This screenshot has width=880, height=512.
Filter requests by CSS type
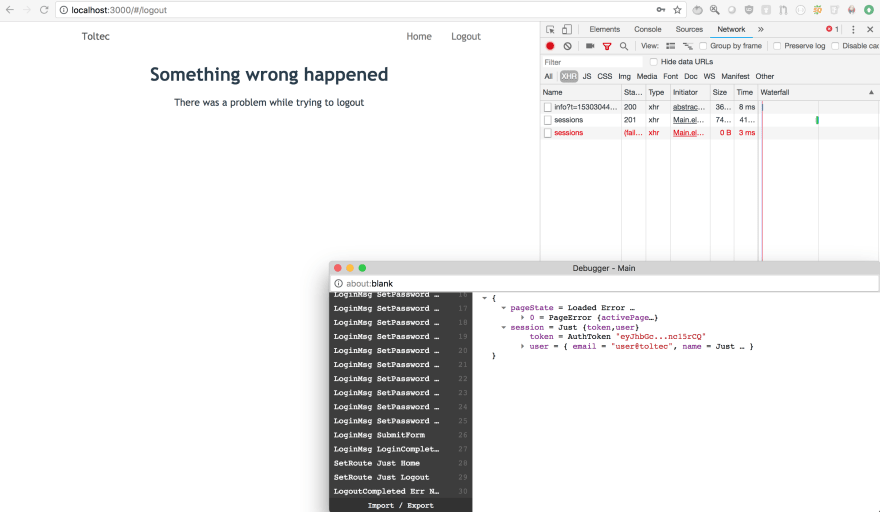tap(604, 76)
